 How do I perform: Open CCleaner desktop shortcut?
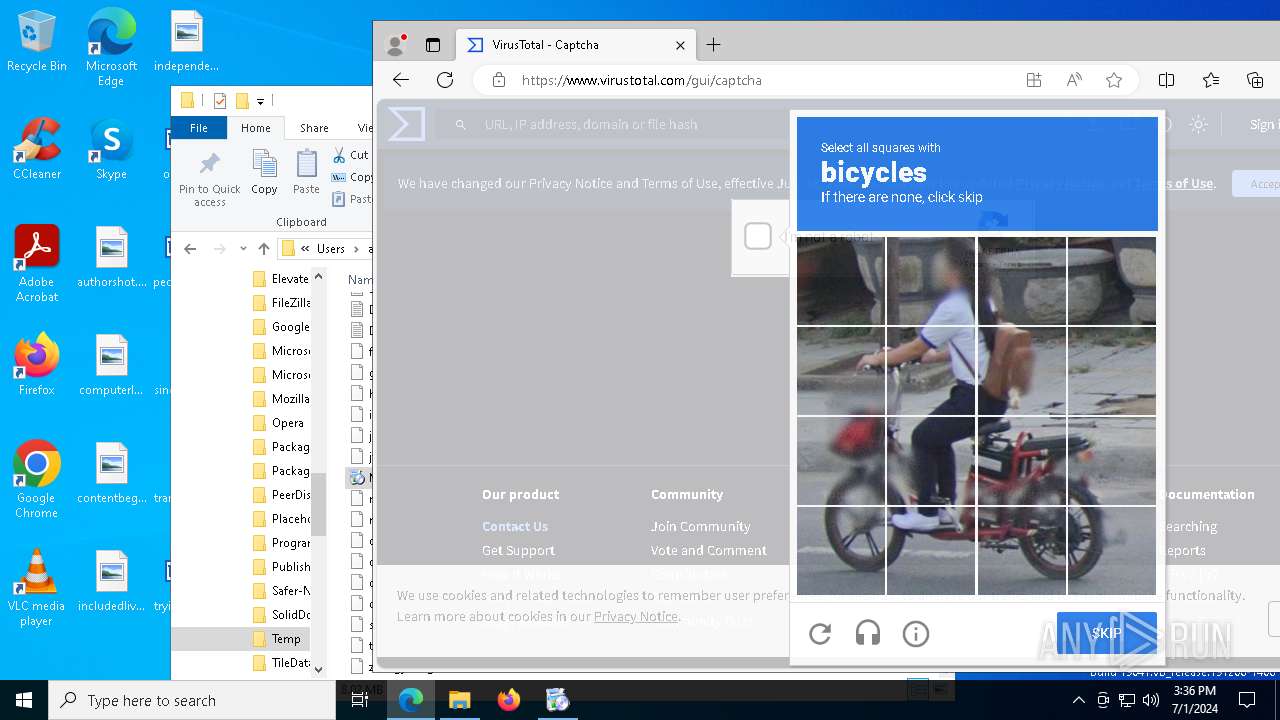click(37, 150)
